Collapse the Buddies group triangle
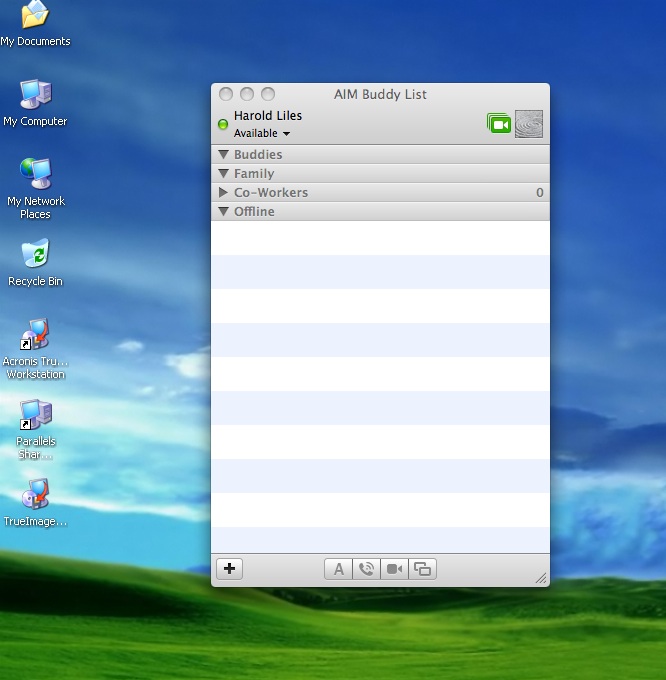This screenshot has width=666, height=680. coord(223,154)
